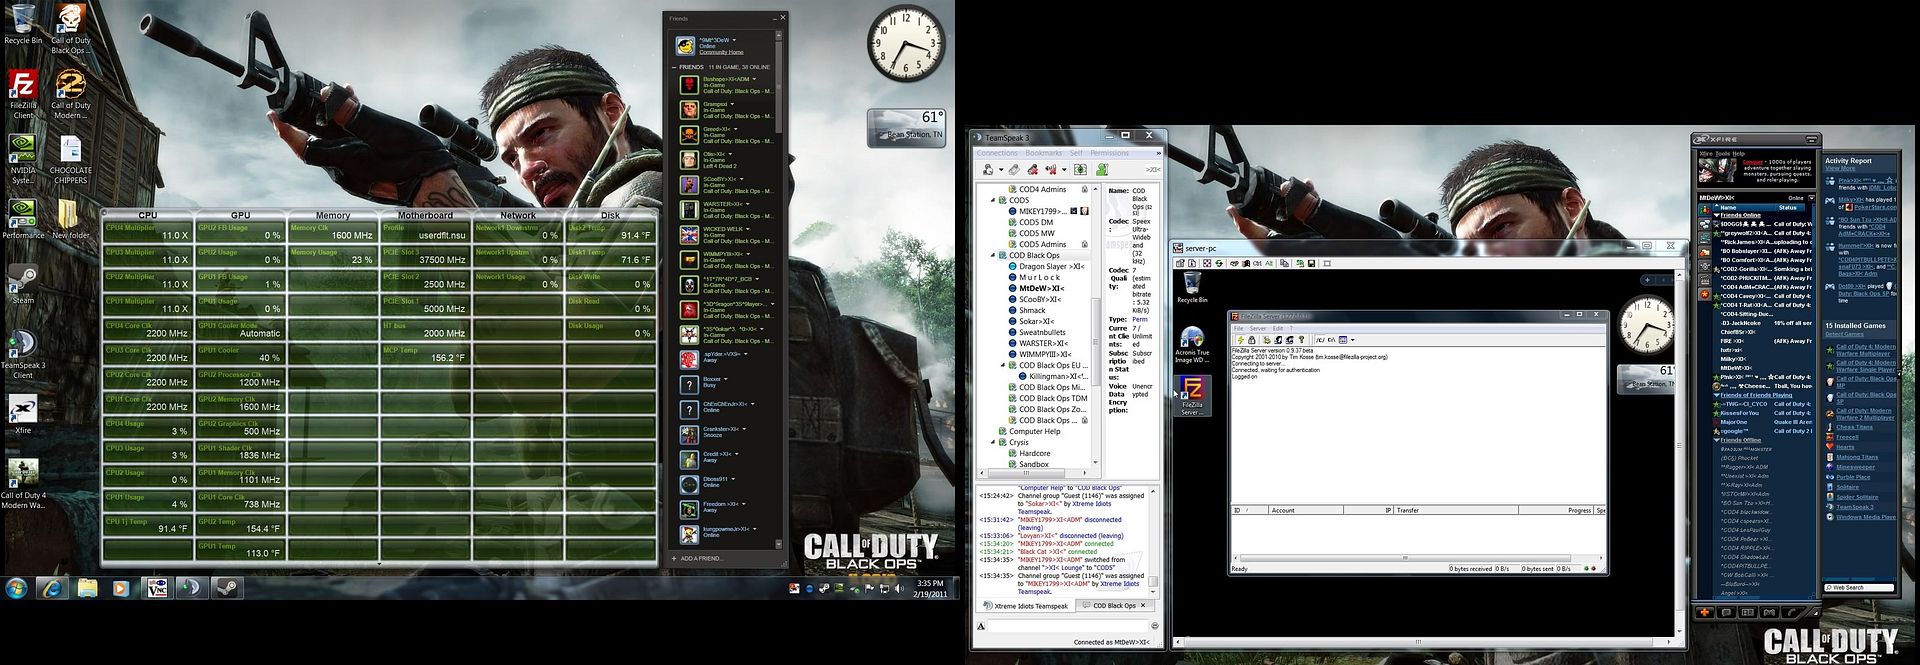This screenshot has height=665, width=1920.
Task: Open the TeamSpeak Connections menu
Action: point(997,153)
